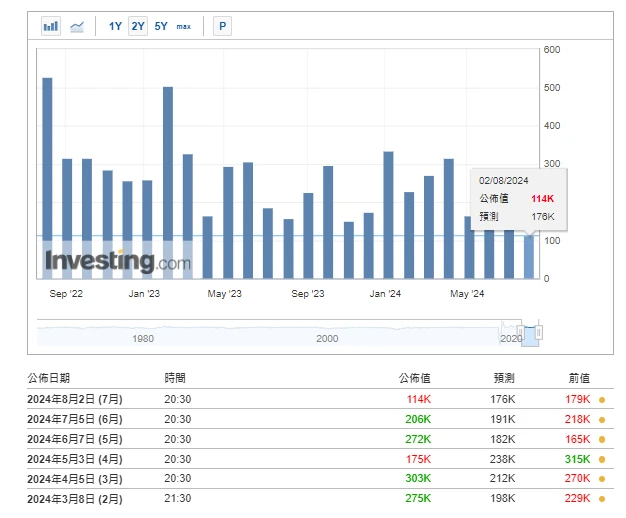
Task: Click the 公佈日期 column header
Action: click(49, 378)
